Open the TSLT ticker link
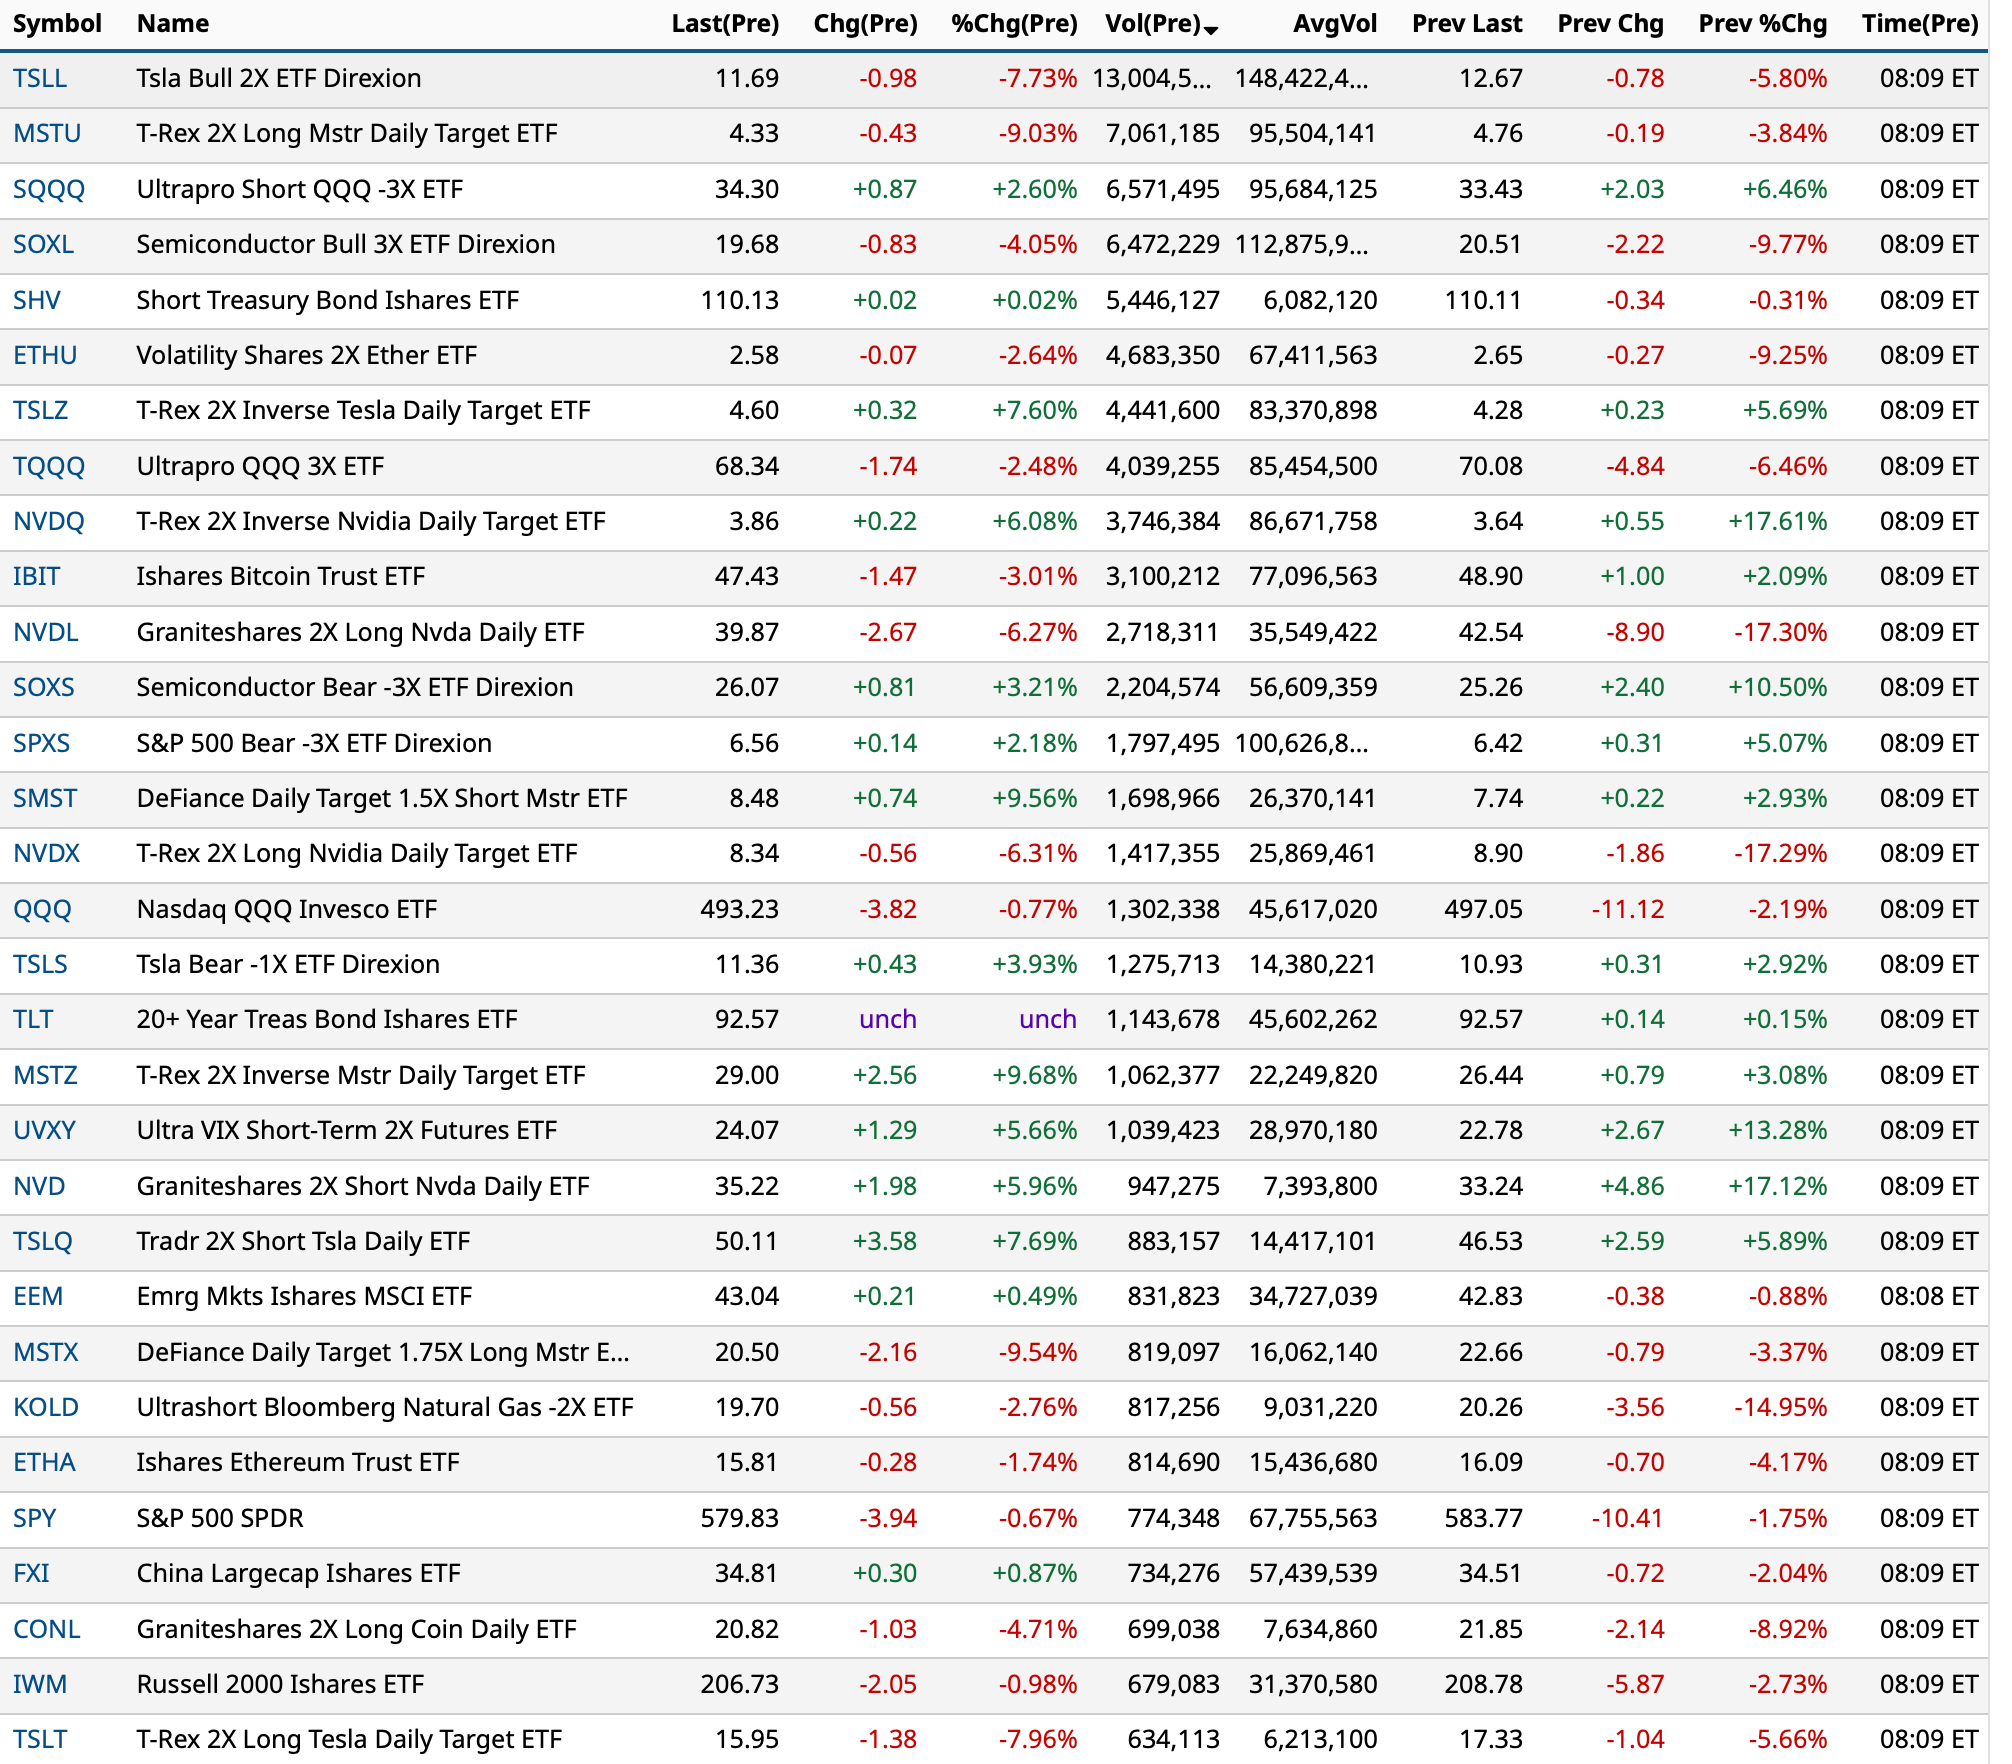2012x1764 pixels. pyautogui.click(x=40, y=1739)
